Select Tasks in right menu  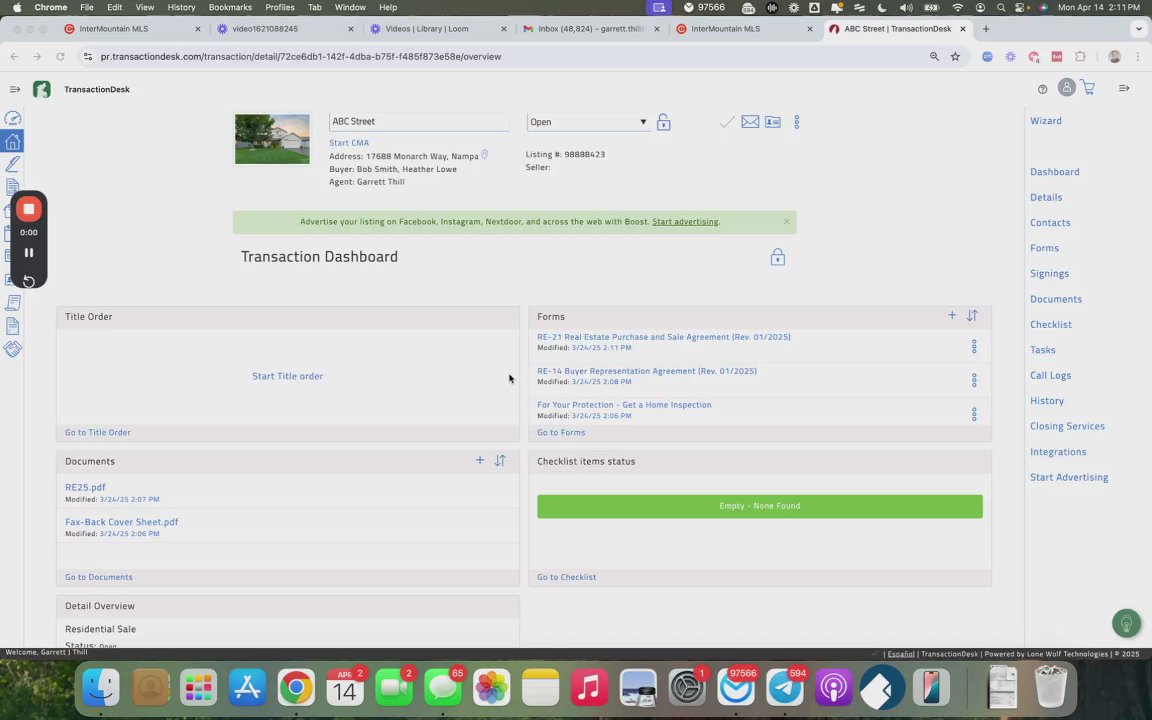tap(1043, 350)
